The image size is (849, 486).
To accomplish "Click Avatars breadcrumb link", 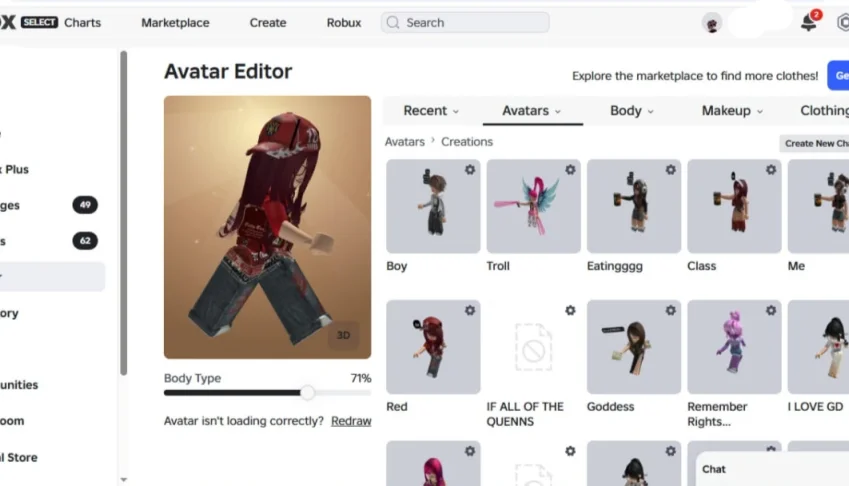I will [404, 142].
